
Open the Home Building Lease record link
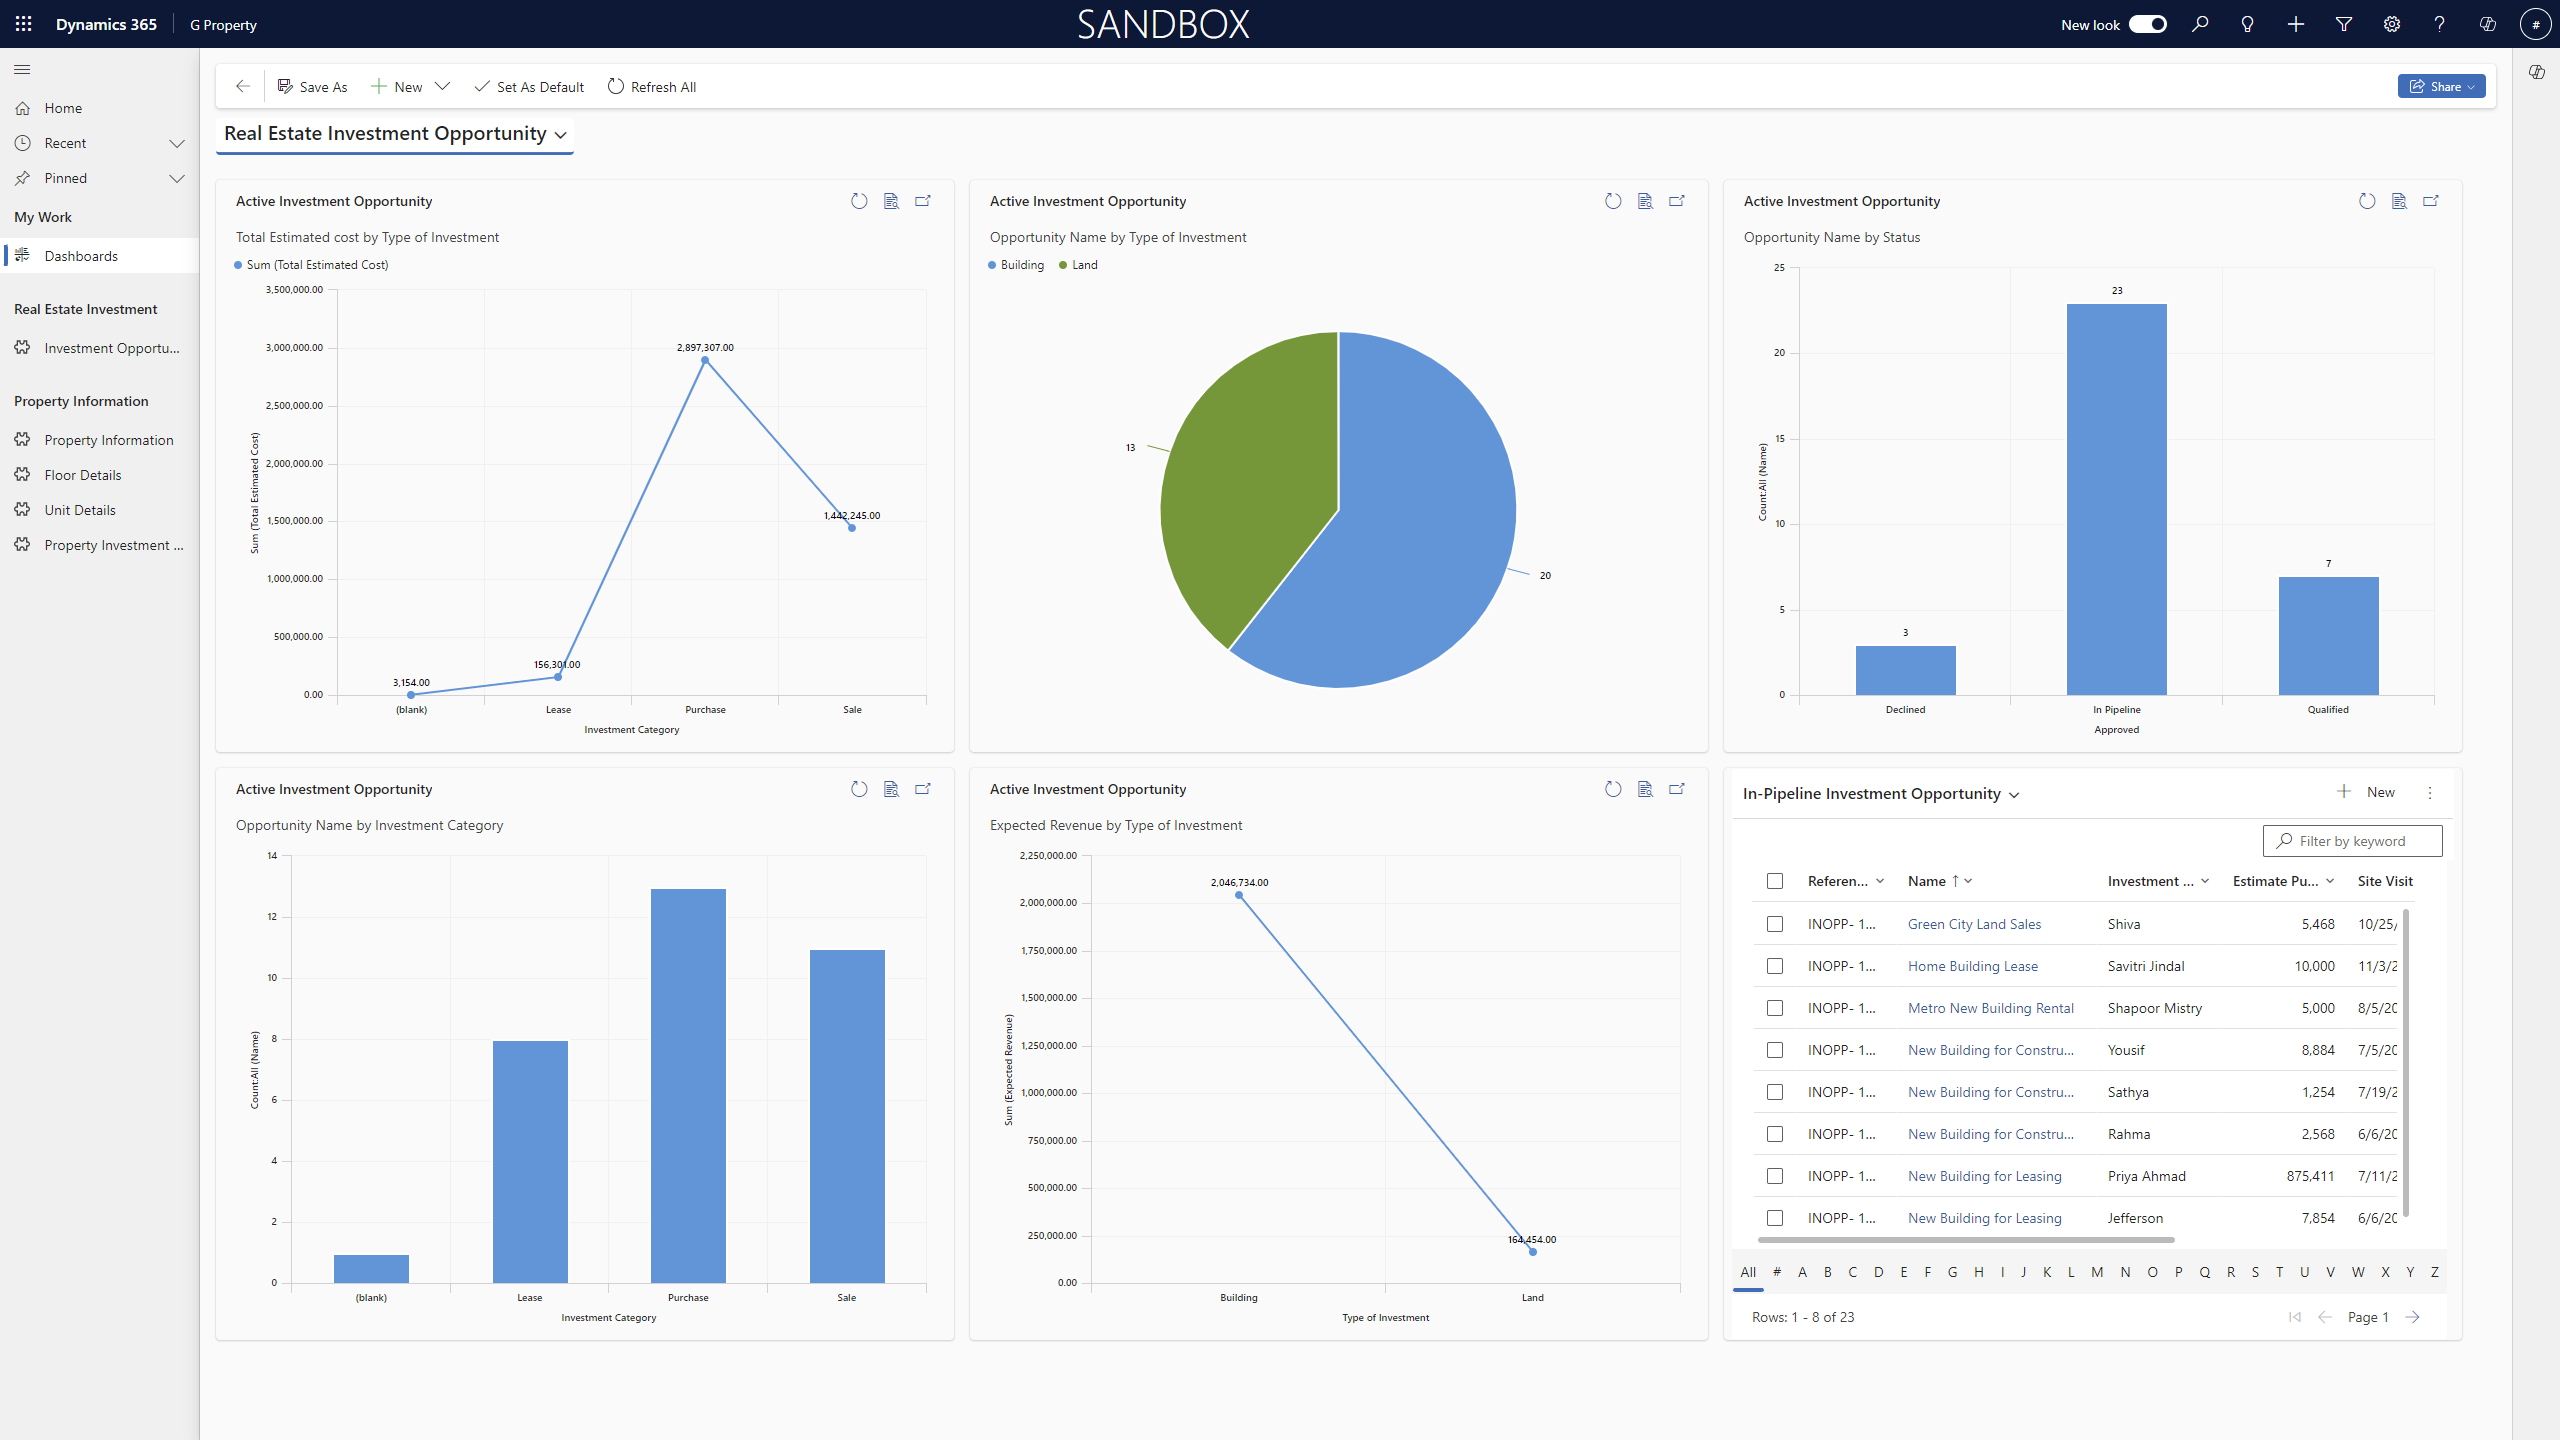1972,966
